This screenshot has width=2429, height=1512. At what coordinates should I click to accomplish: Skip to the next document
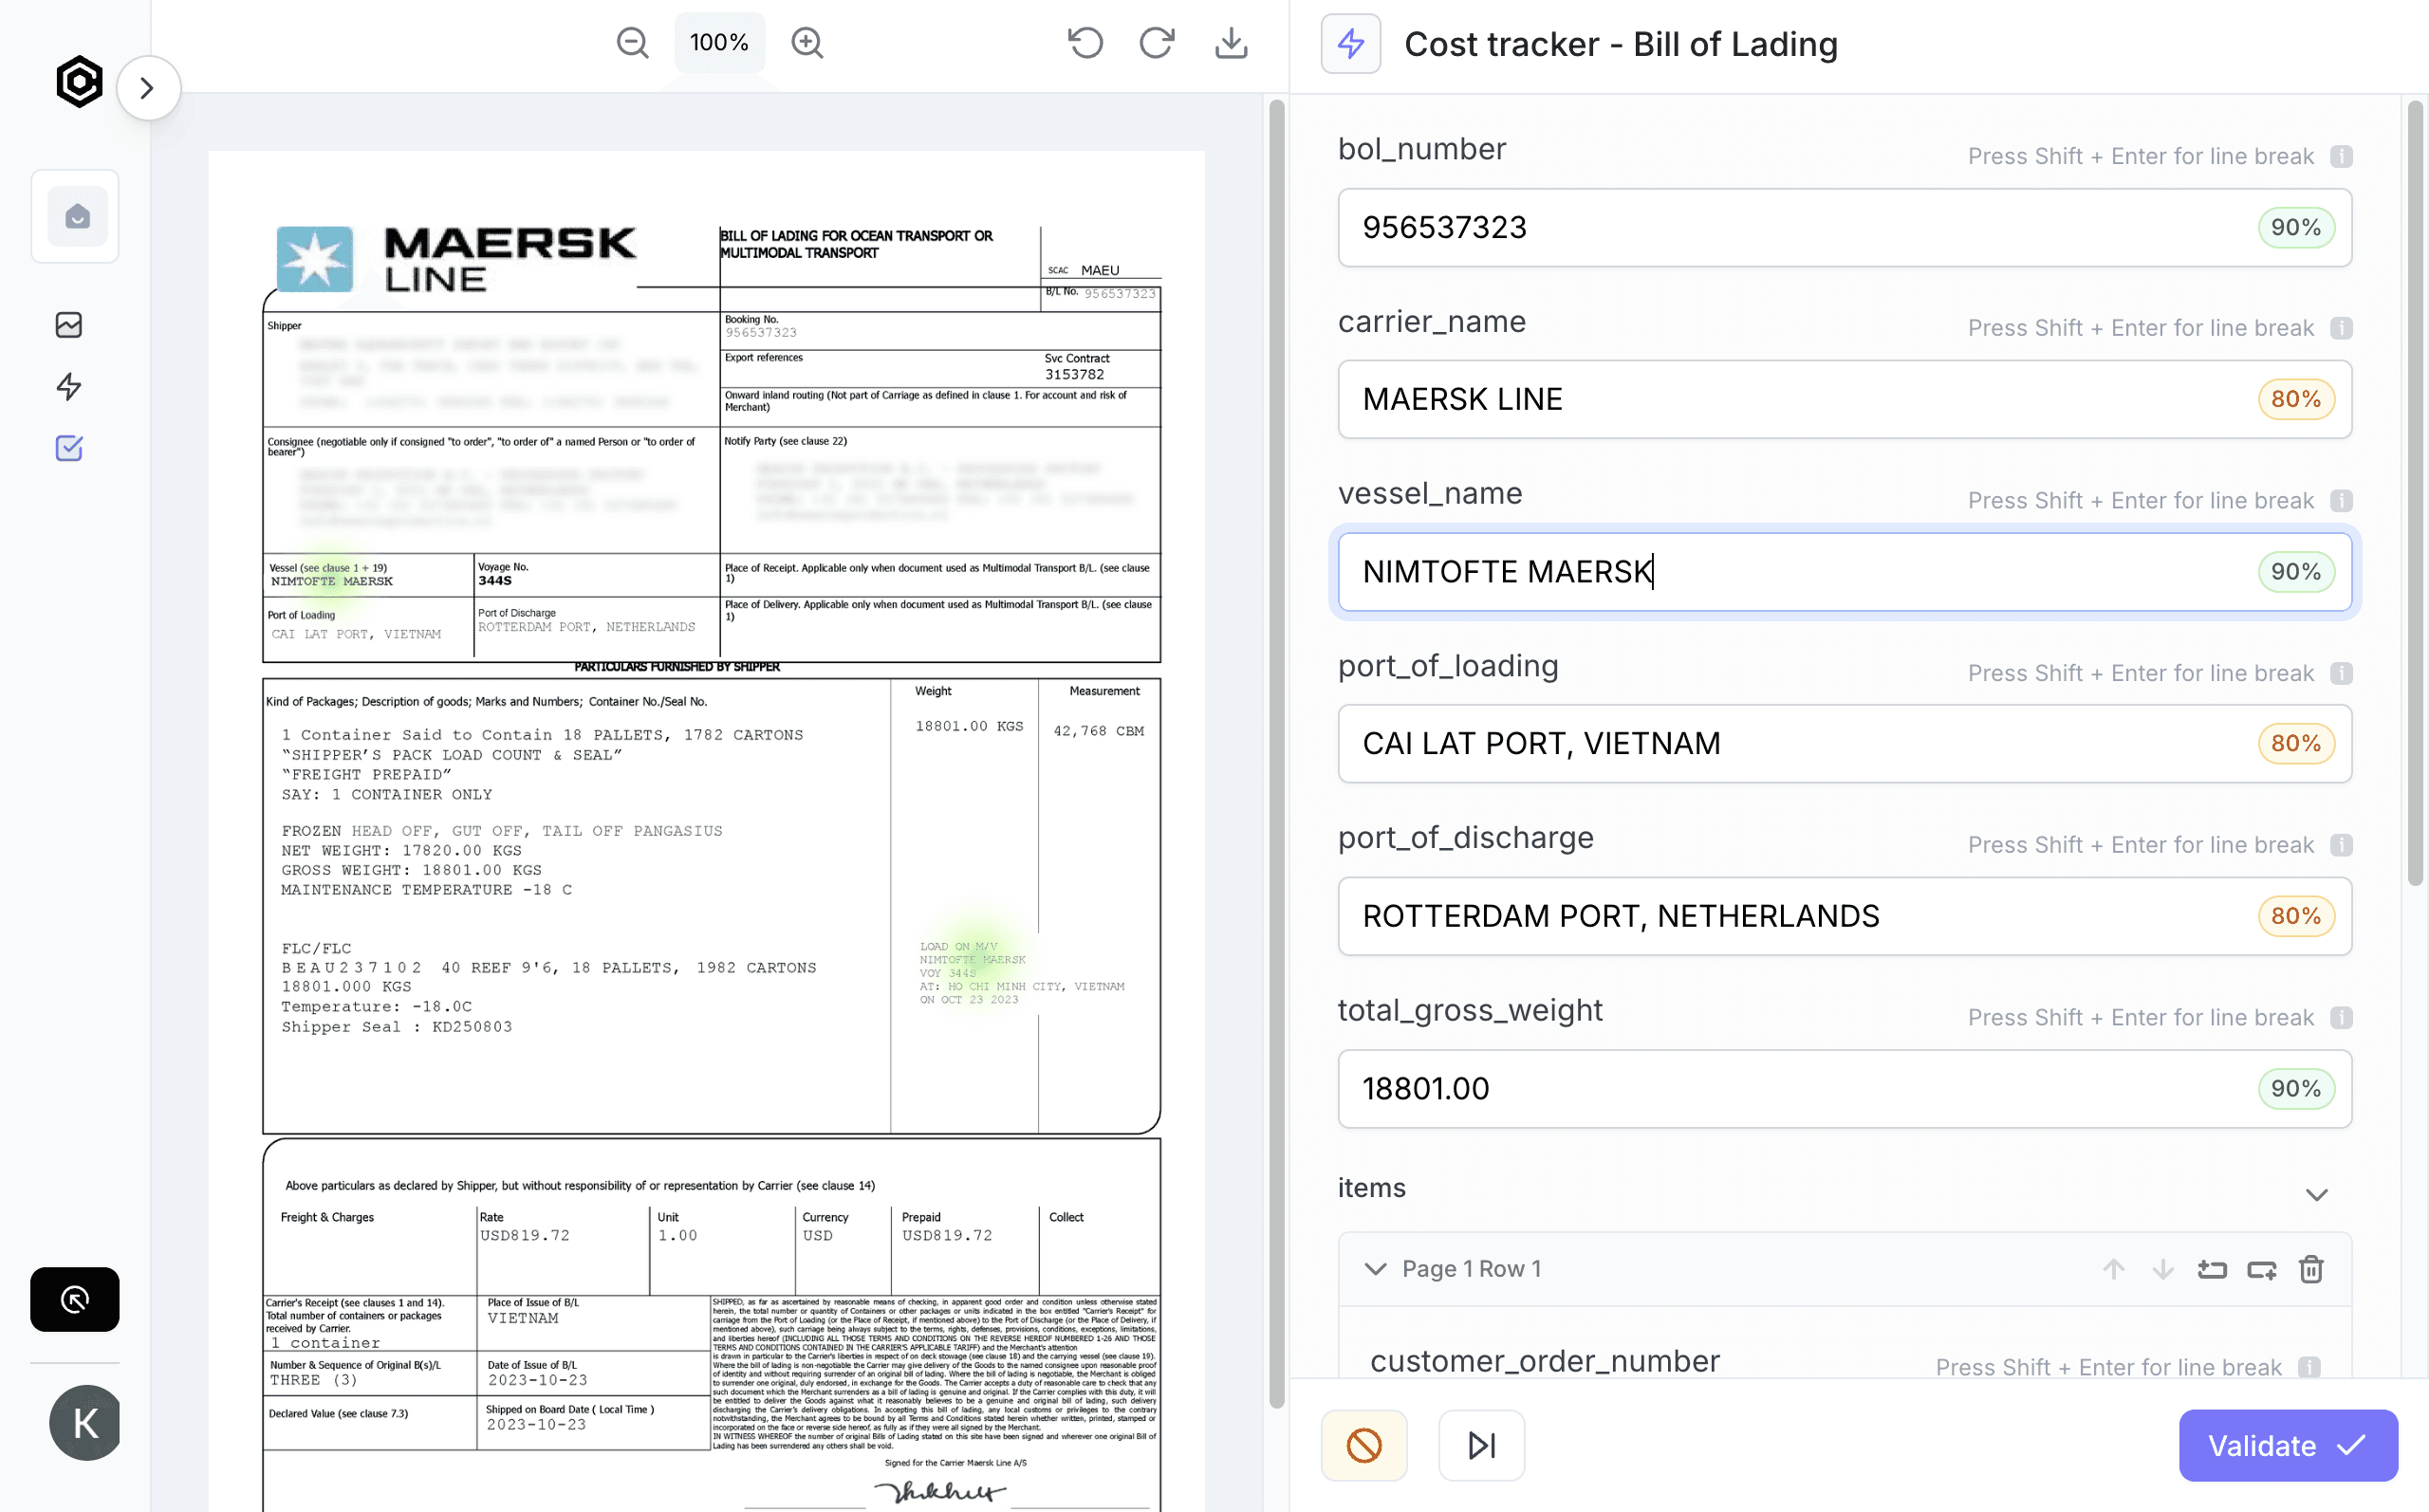[1481, 1444]
